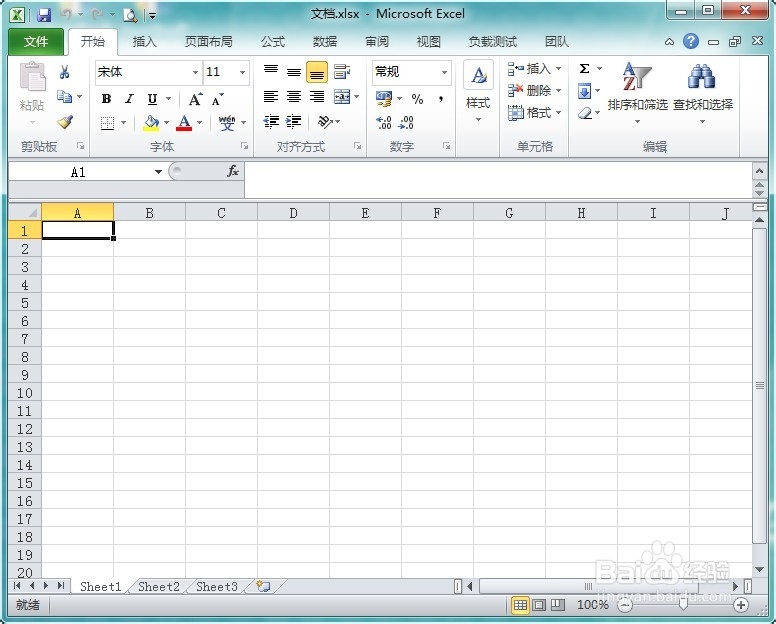This screenshot has width=776, height=624.
Task: Zoom in with the plus button
Action: (740, 605)
